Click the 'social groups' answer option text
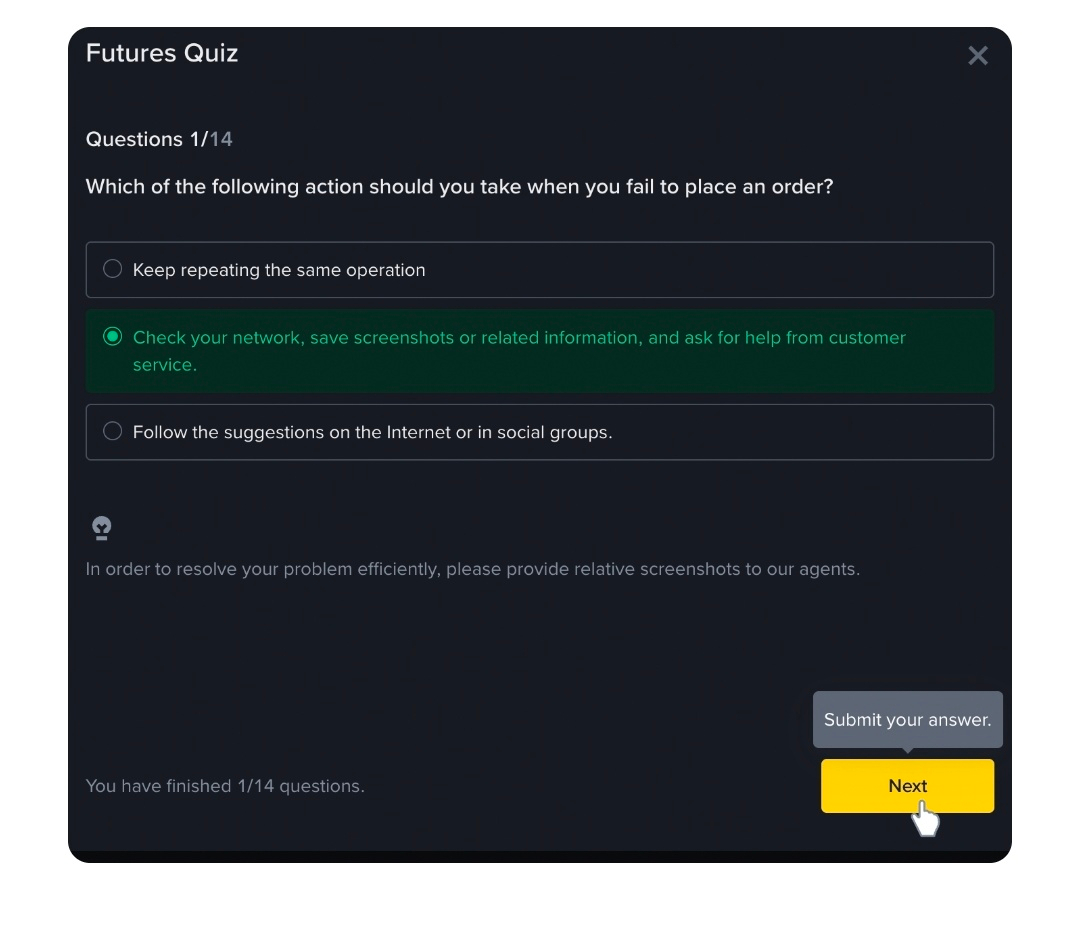 tap(372, 432)
